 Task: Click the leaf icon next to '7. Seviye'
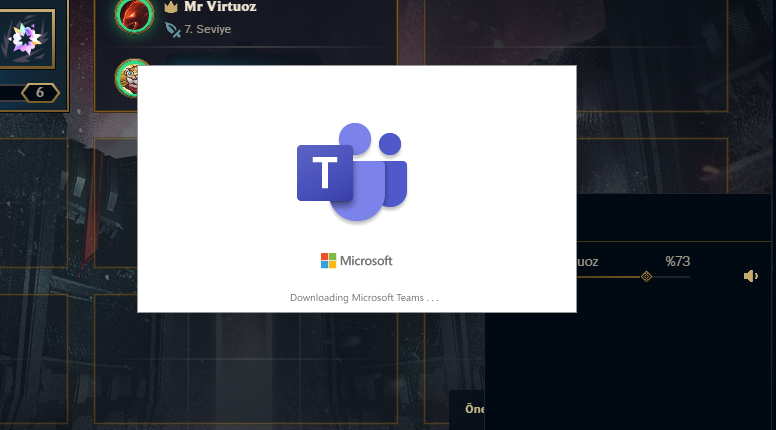[x=172, y=30]
